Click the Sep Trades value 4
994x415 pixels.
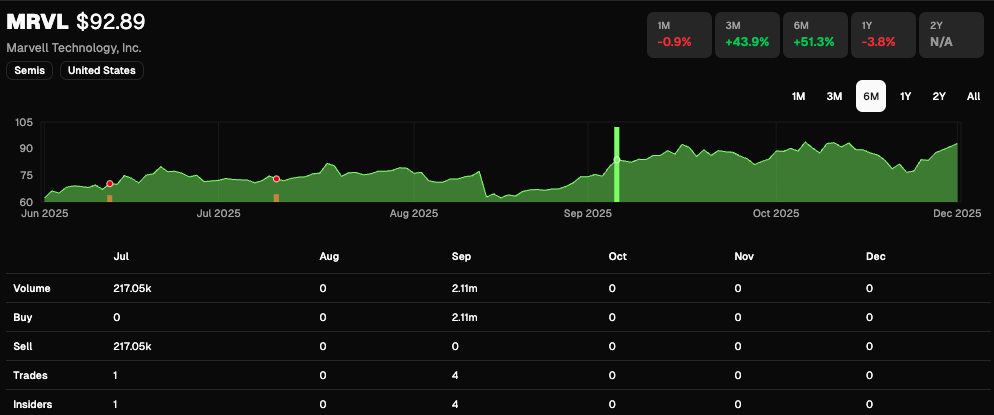click(x=455, y=375)
